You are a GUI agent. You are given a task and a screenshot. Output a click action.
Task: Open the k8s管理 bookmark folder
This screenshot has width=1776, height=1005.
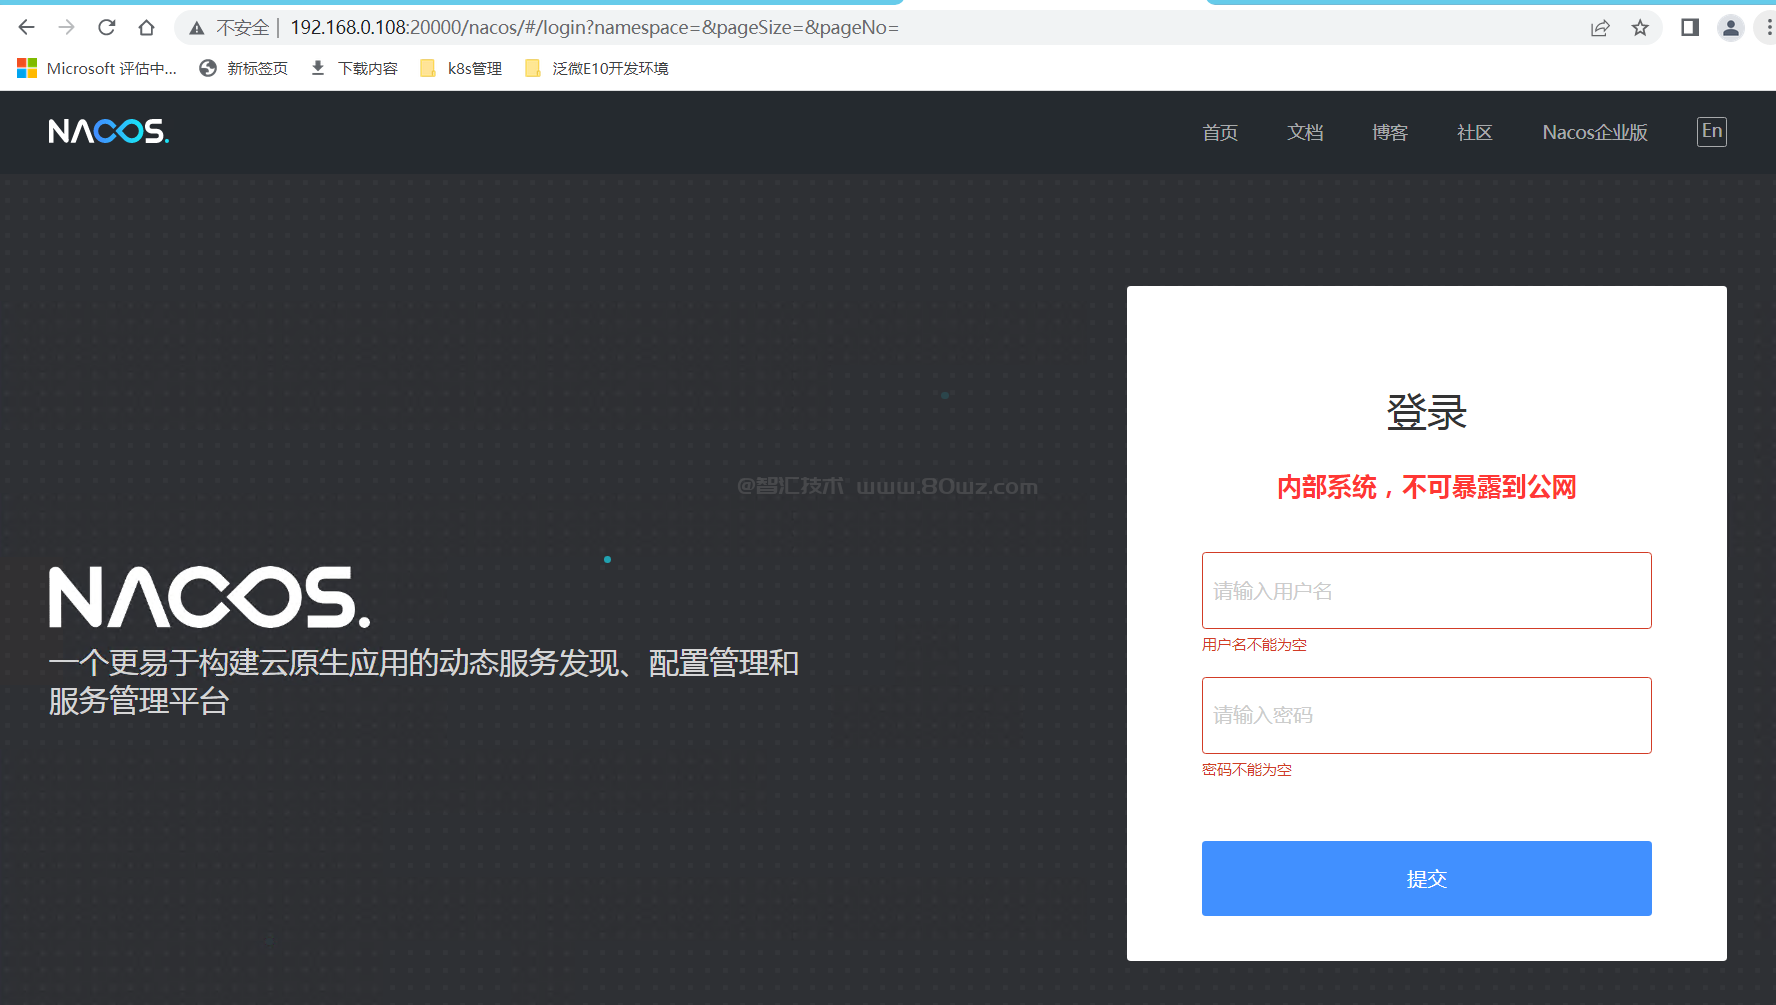click(x=462, y=68)
